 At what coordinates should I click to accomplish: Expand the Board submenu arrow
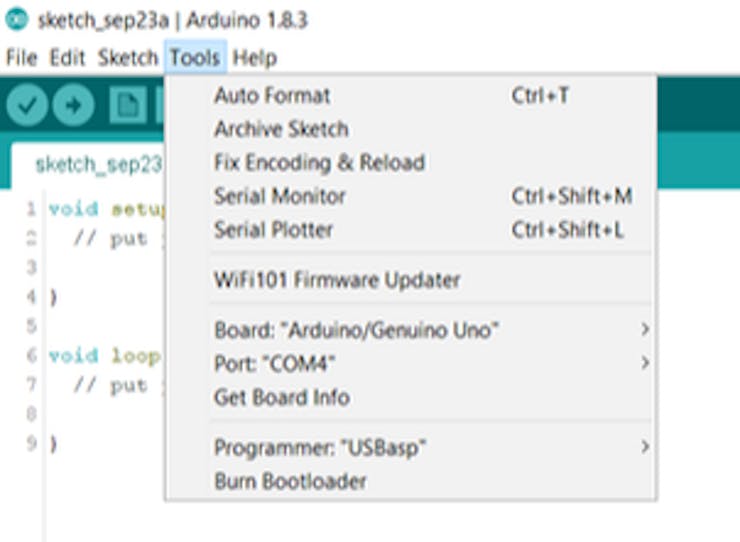pyautogui.click(x=645, y=329)
